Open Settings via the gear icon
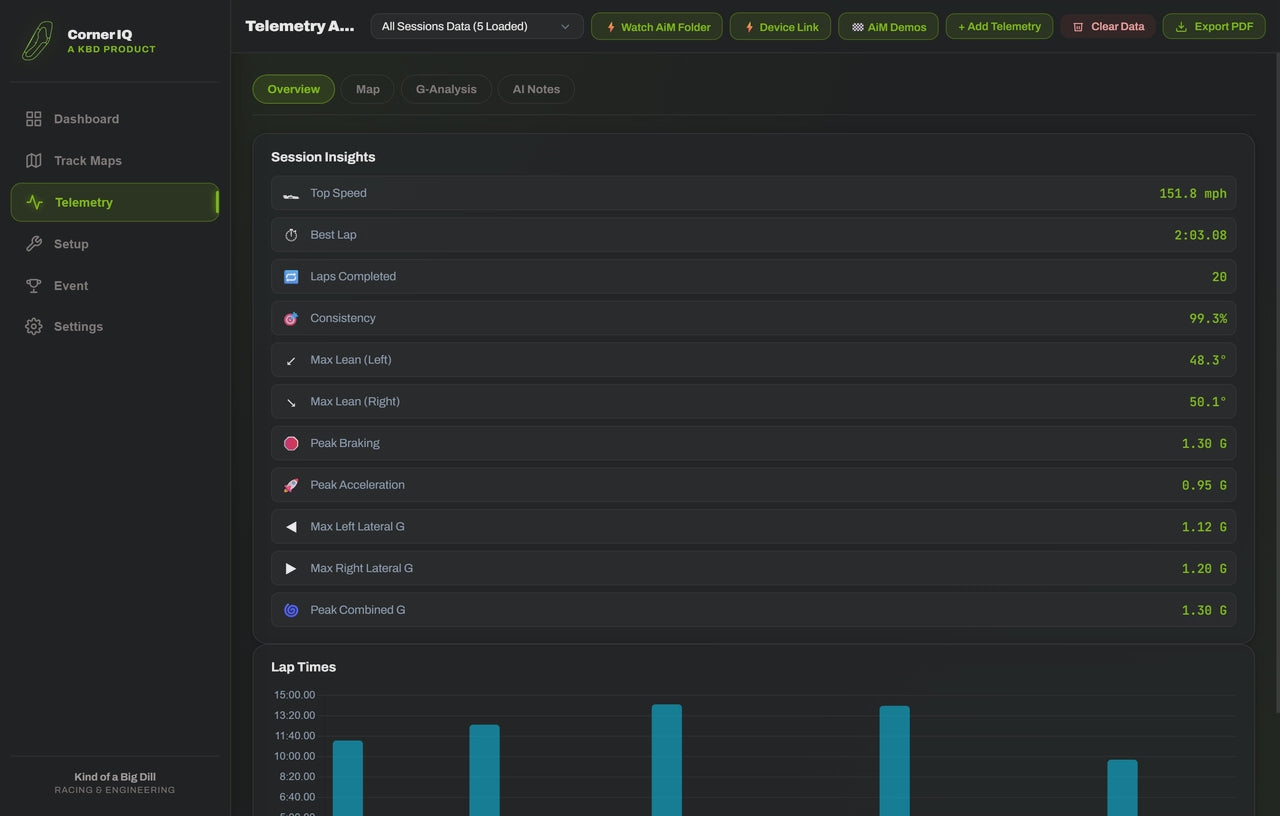Viewport: 1280px width, 816px height. 34,327
